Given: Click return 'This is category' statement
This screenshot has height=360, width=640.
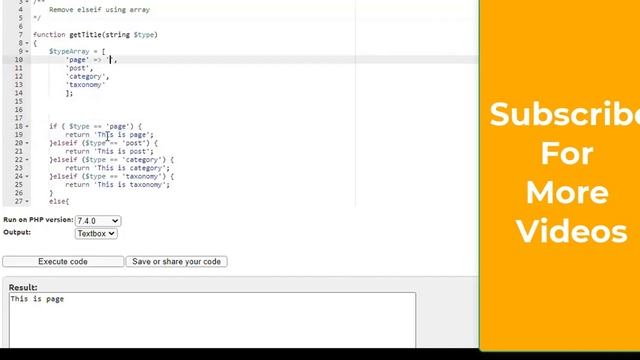Looking at the screenshot, I should [x=118, y=168].
